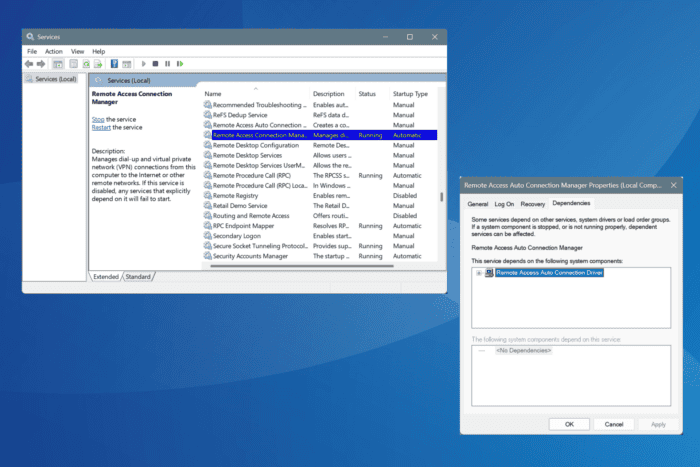The image size is (700, 467).
Task: Click OK in the Properties dialog
Action: [x=569, y=424]
